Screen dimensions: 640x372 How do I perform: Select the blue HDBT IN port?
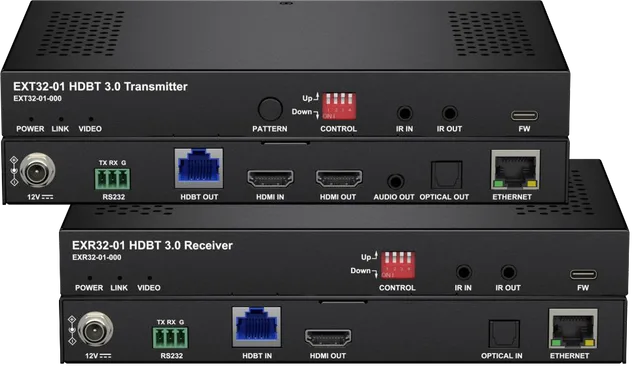[257, 327]
